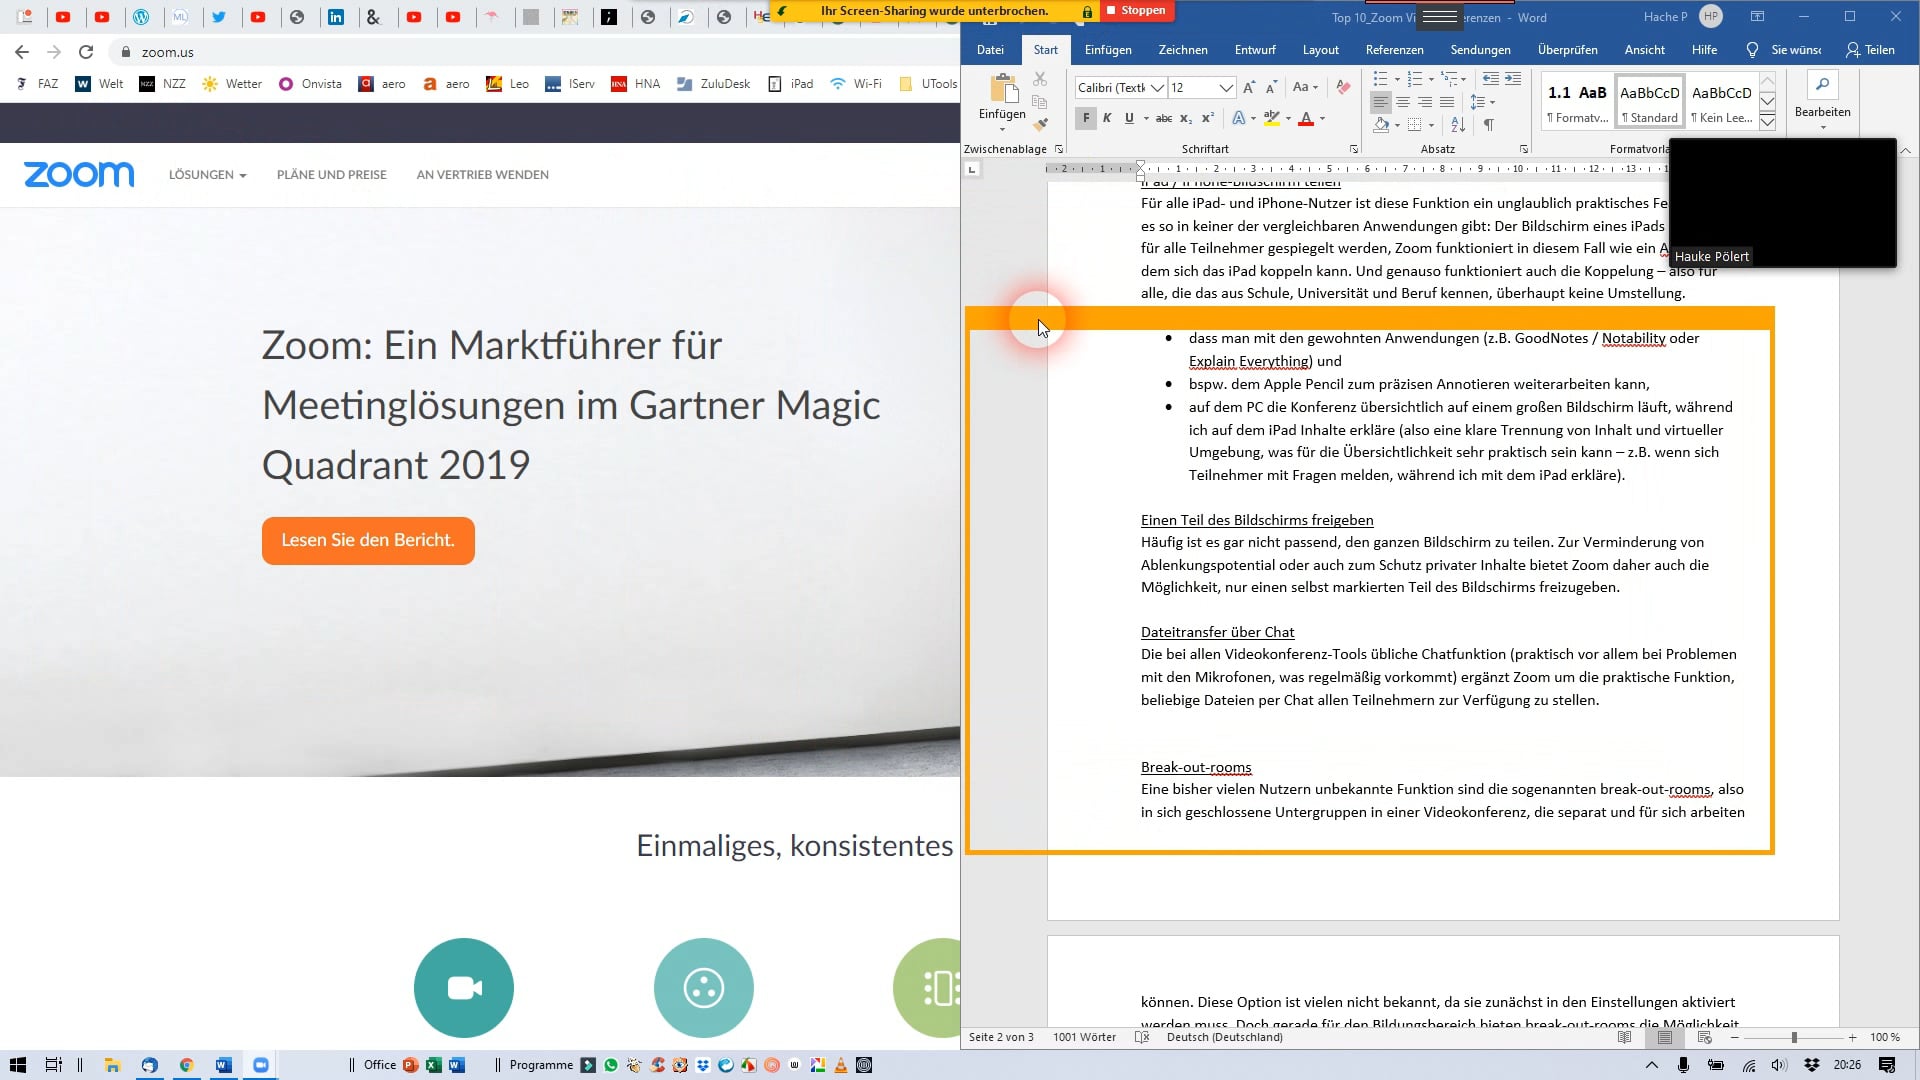Viewport: 1920px width, 1080px height.
Task: Stop screen sharing with Stoppen button
Action: tap(1136, 10)
